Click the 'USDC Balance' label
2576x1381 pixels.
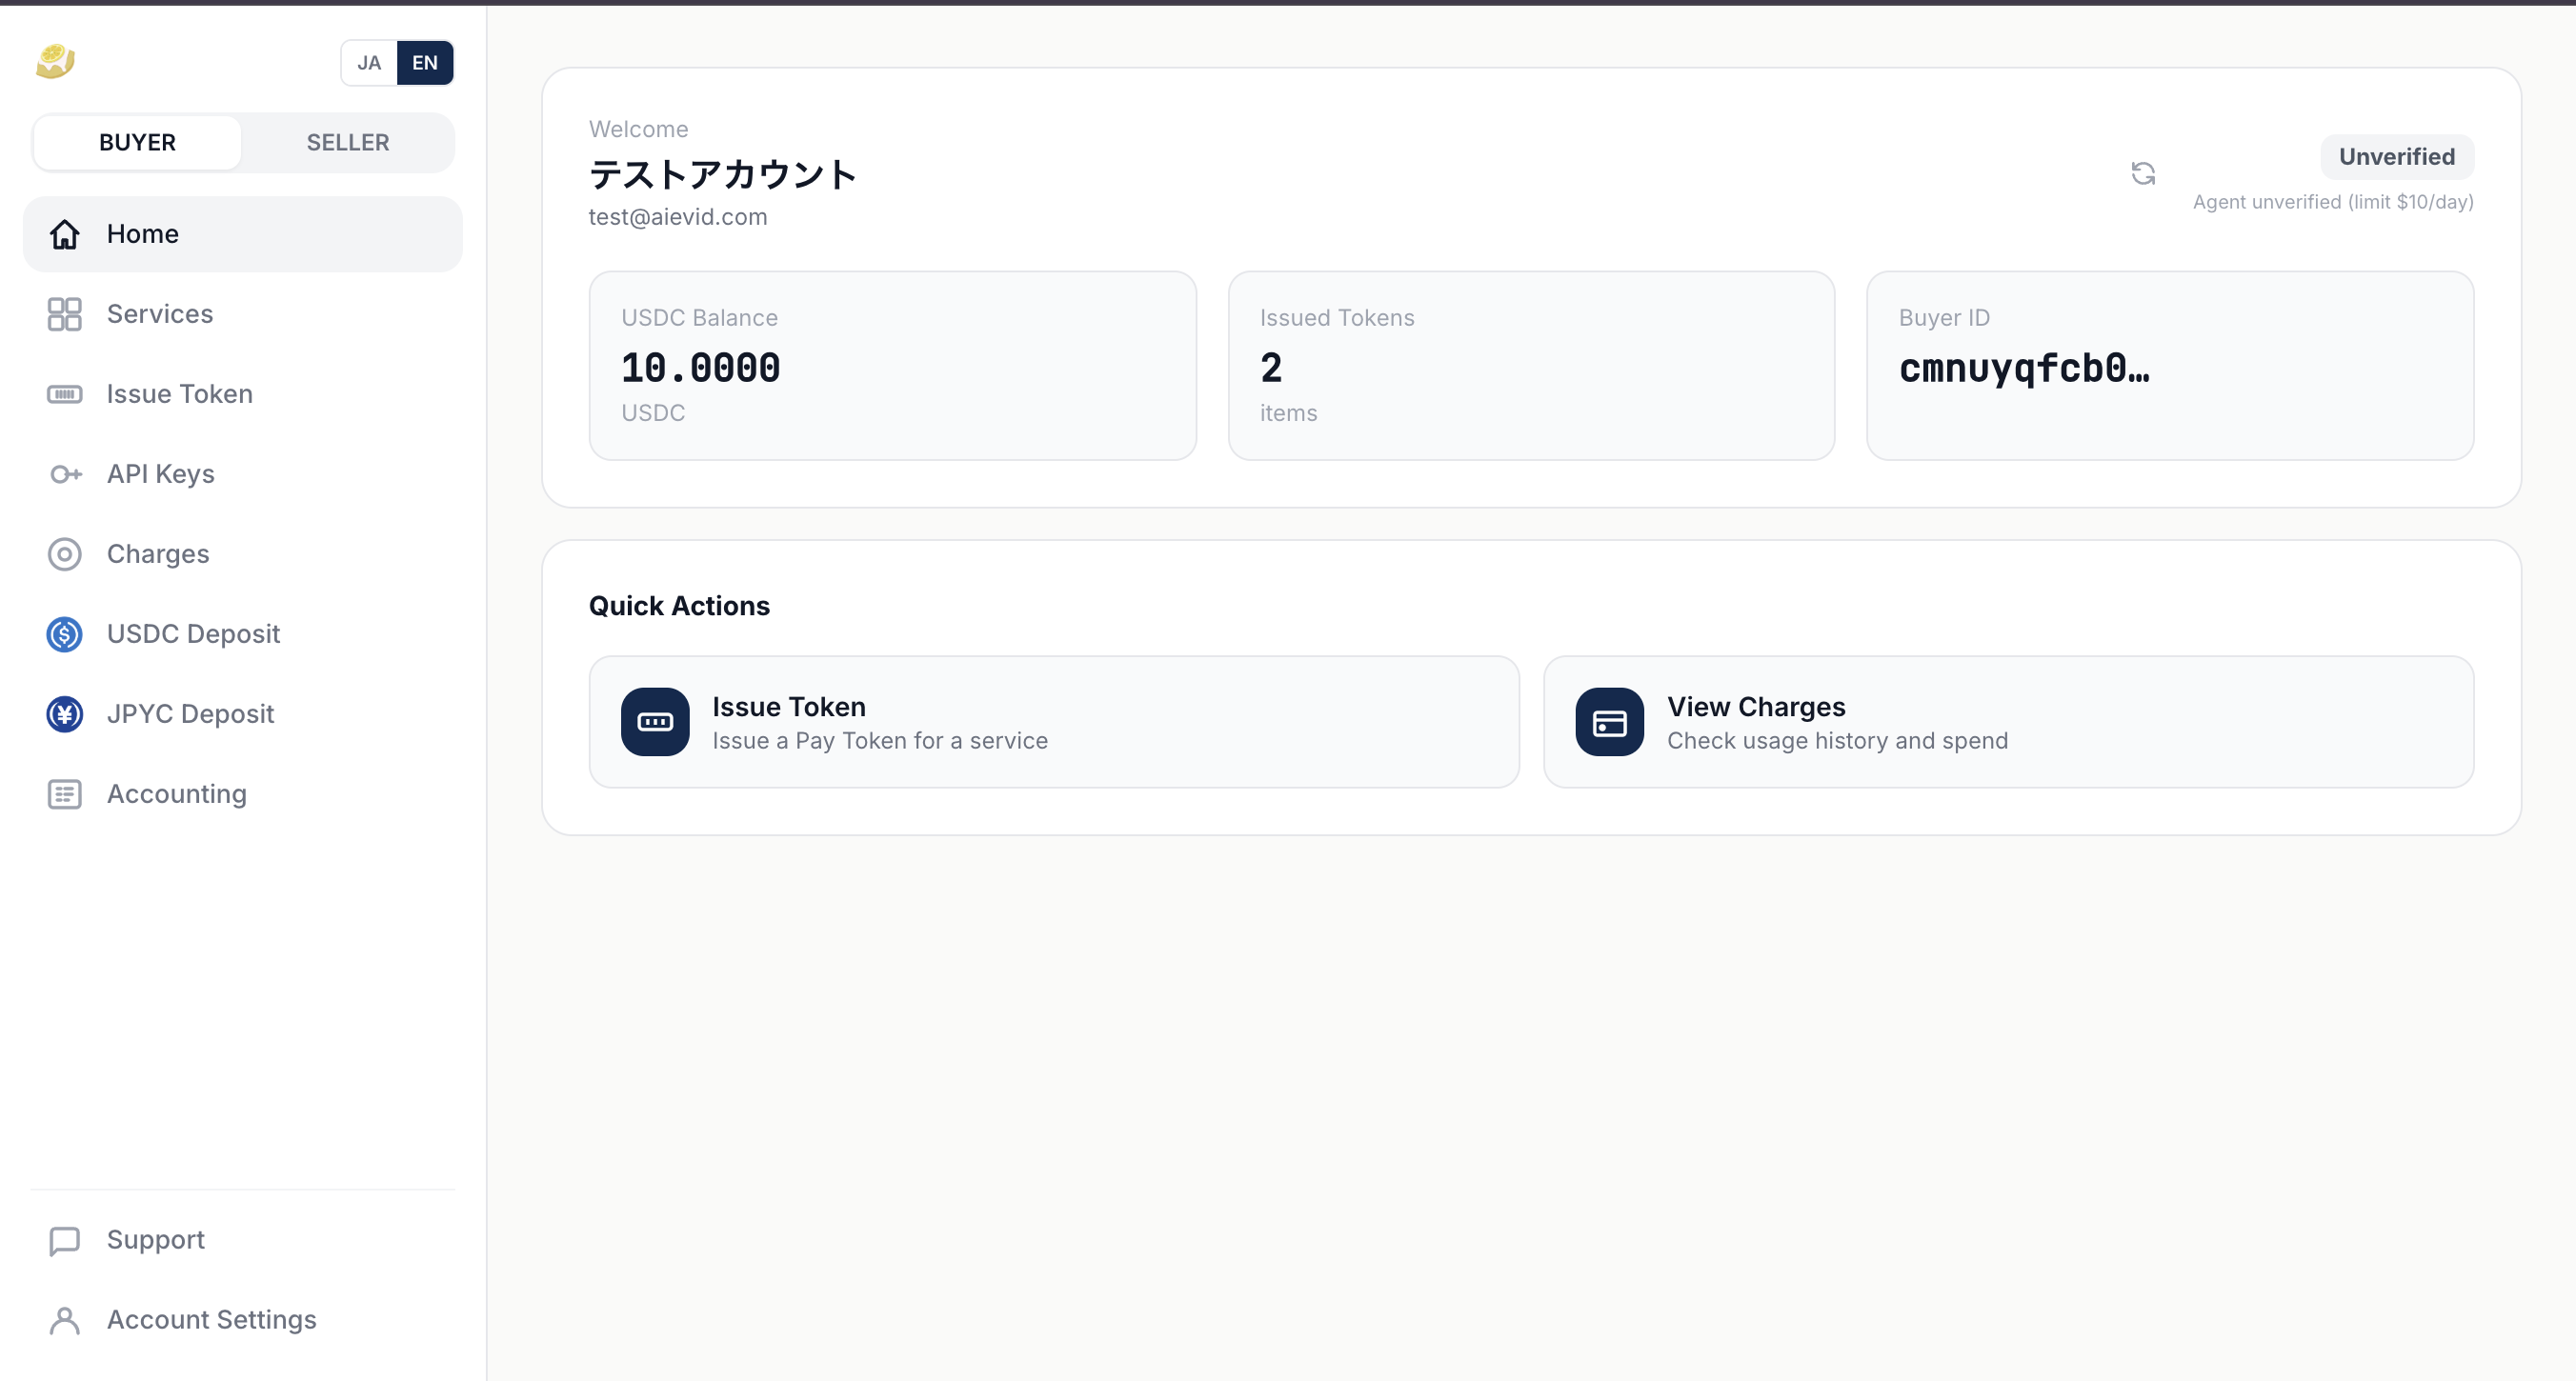pos(699,318)
